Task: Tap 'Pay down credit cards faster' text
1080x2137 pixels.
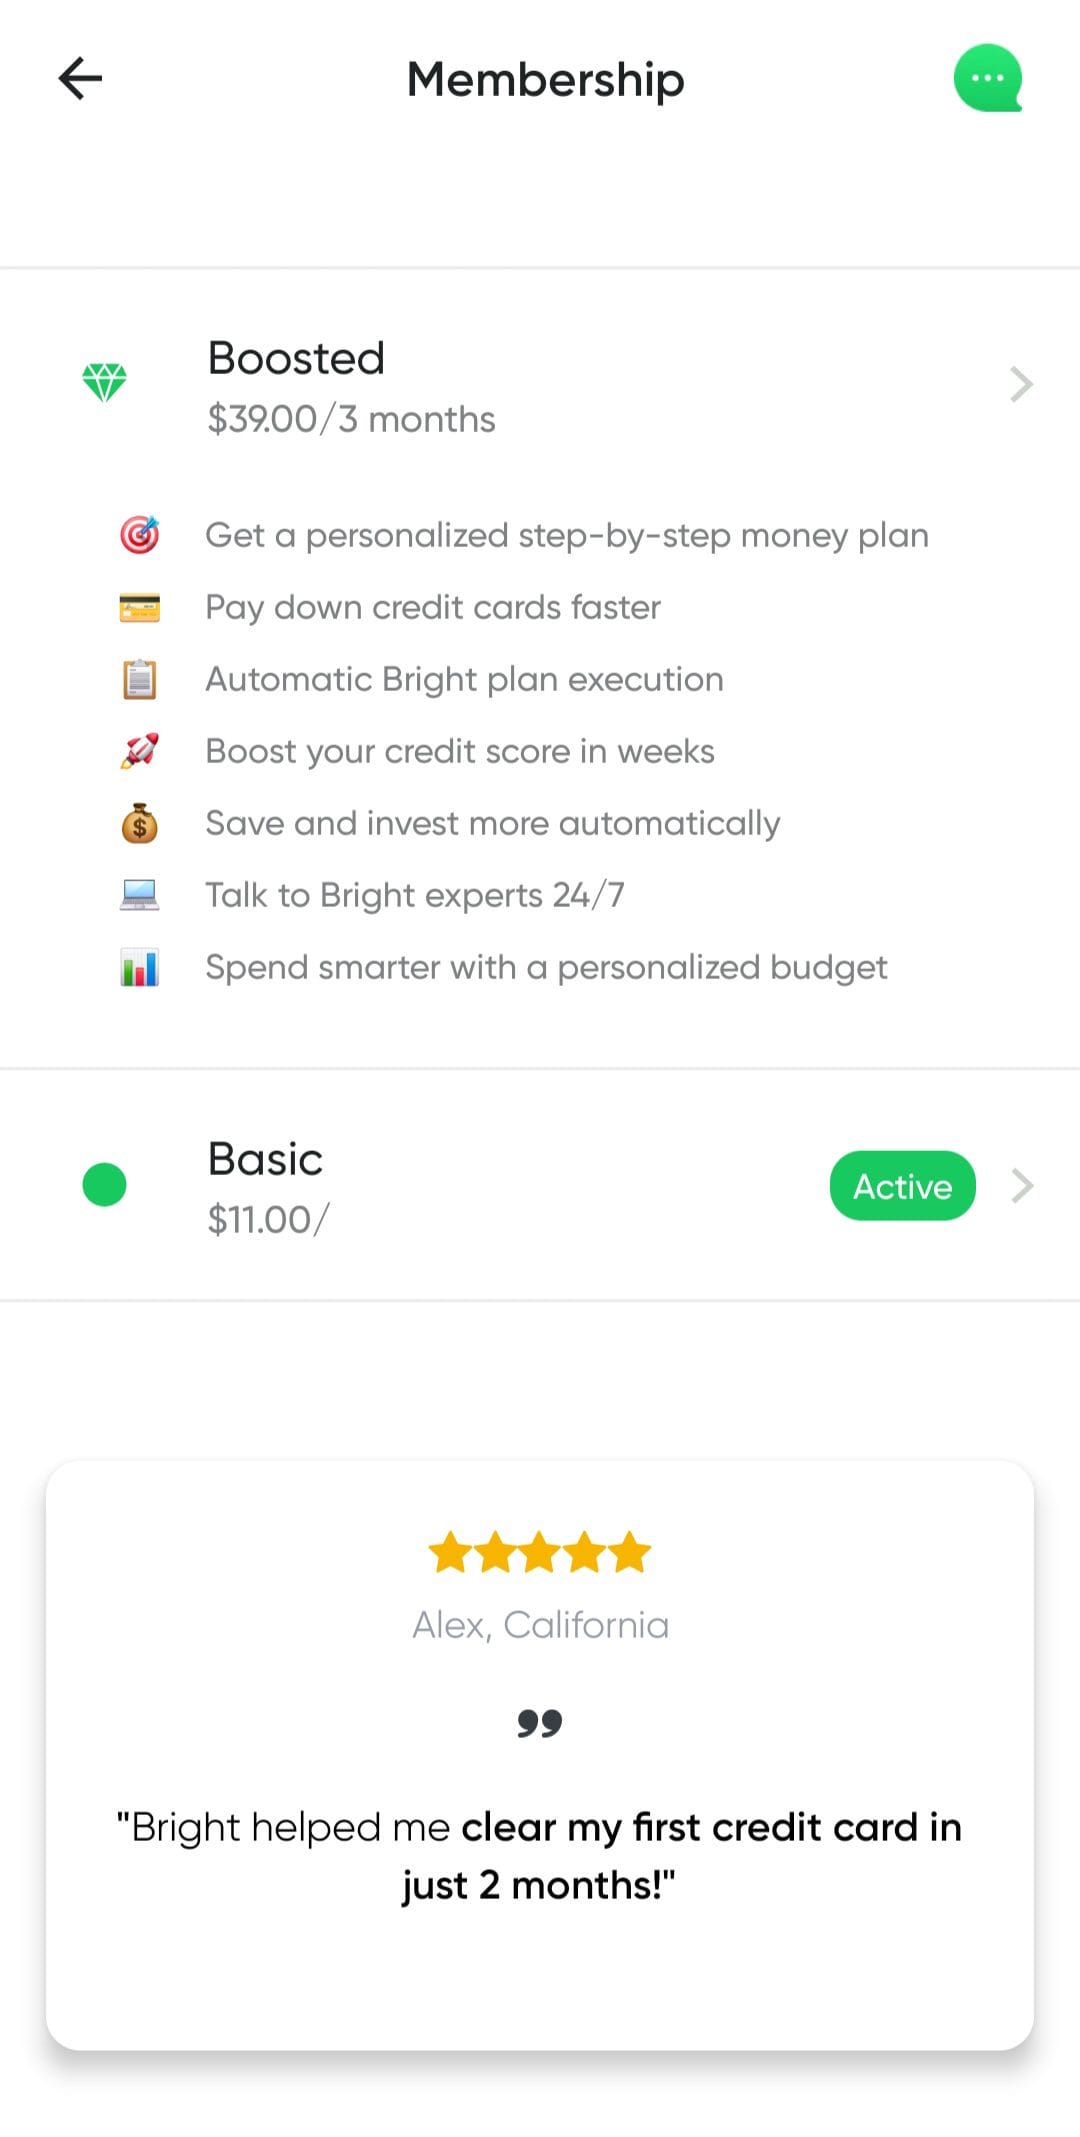Action: coord(433,607)
